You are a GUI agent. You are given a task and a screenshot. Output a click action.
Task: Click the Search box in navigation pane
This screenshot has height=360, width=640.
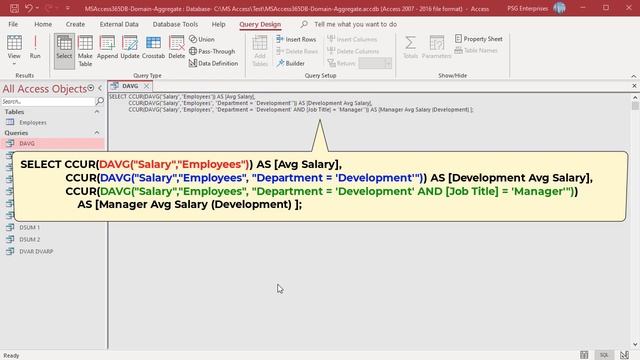[x=48, y=101]
